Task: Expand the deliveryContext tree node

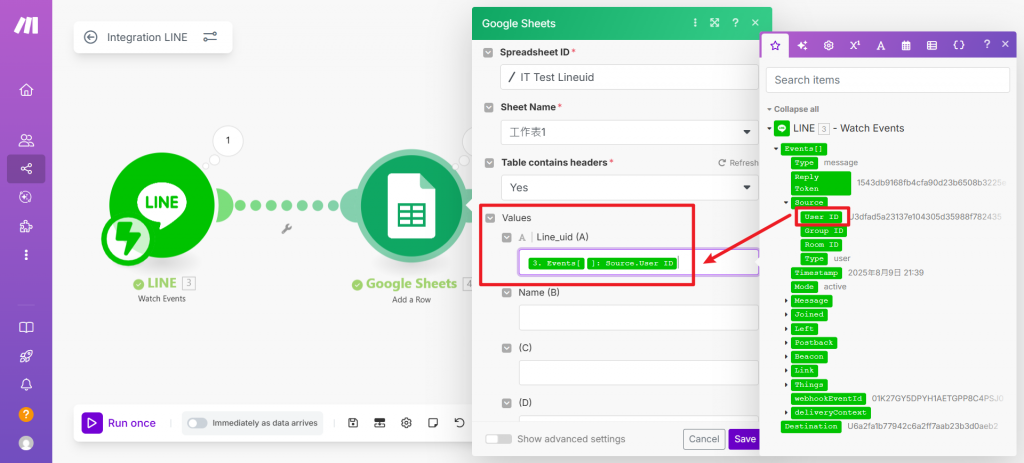Action: 786,413
